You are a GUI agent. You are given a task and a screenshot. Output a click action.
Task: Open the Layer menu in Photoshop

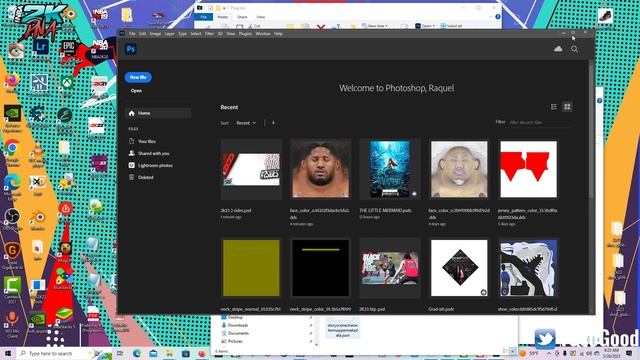click(169, 34)
